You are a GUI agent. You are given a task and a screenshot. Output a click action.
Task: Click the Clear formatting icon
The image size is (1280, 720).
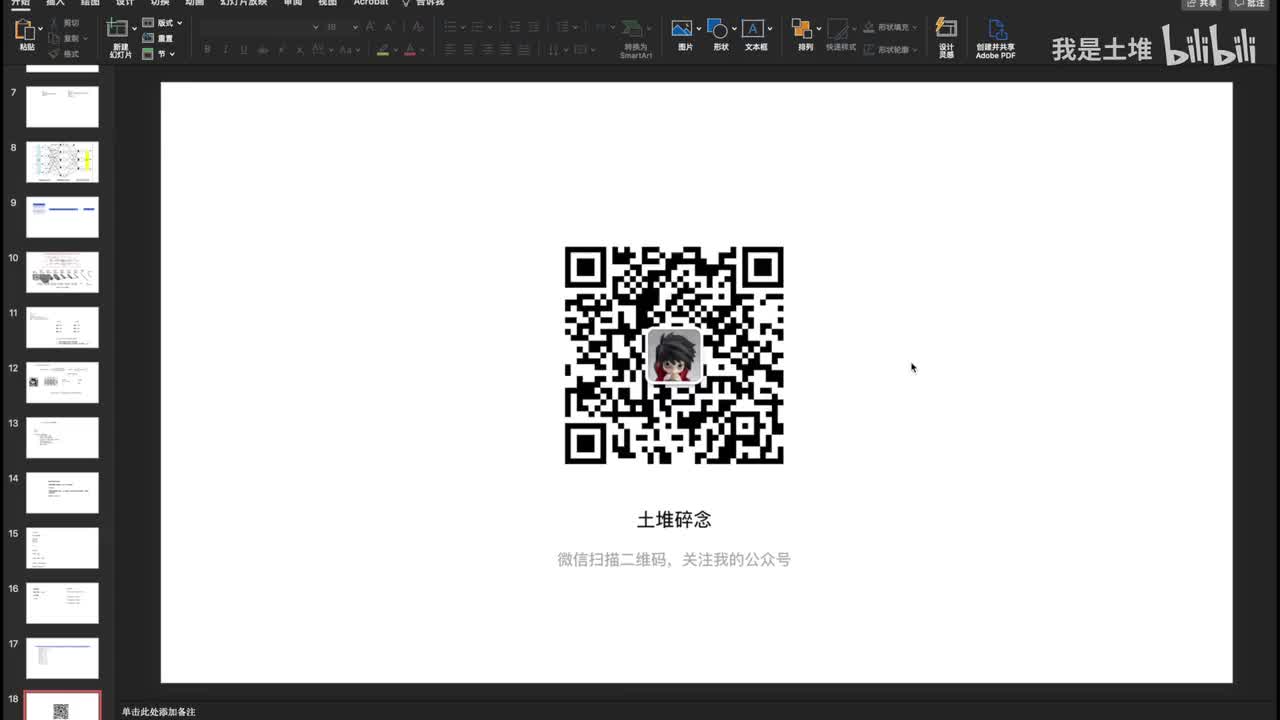pyautogui.click(x=418, y=27)
